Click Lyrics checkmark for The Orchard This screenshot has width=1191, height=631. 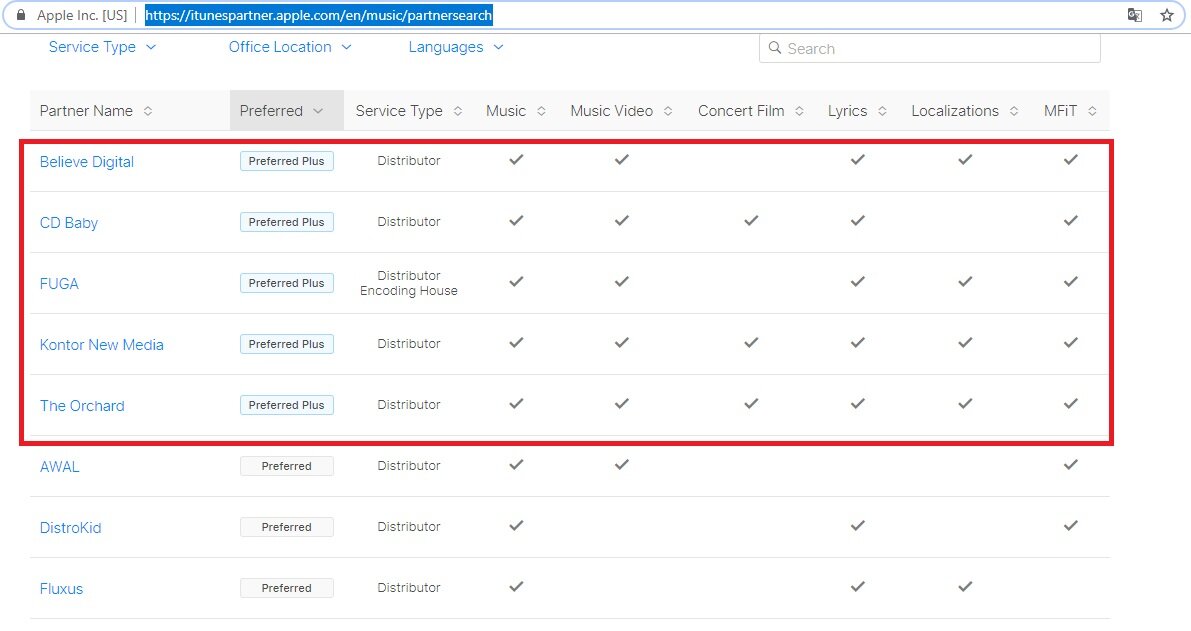pyautogui.click(x=858, y=403)
